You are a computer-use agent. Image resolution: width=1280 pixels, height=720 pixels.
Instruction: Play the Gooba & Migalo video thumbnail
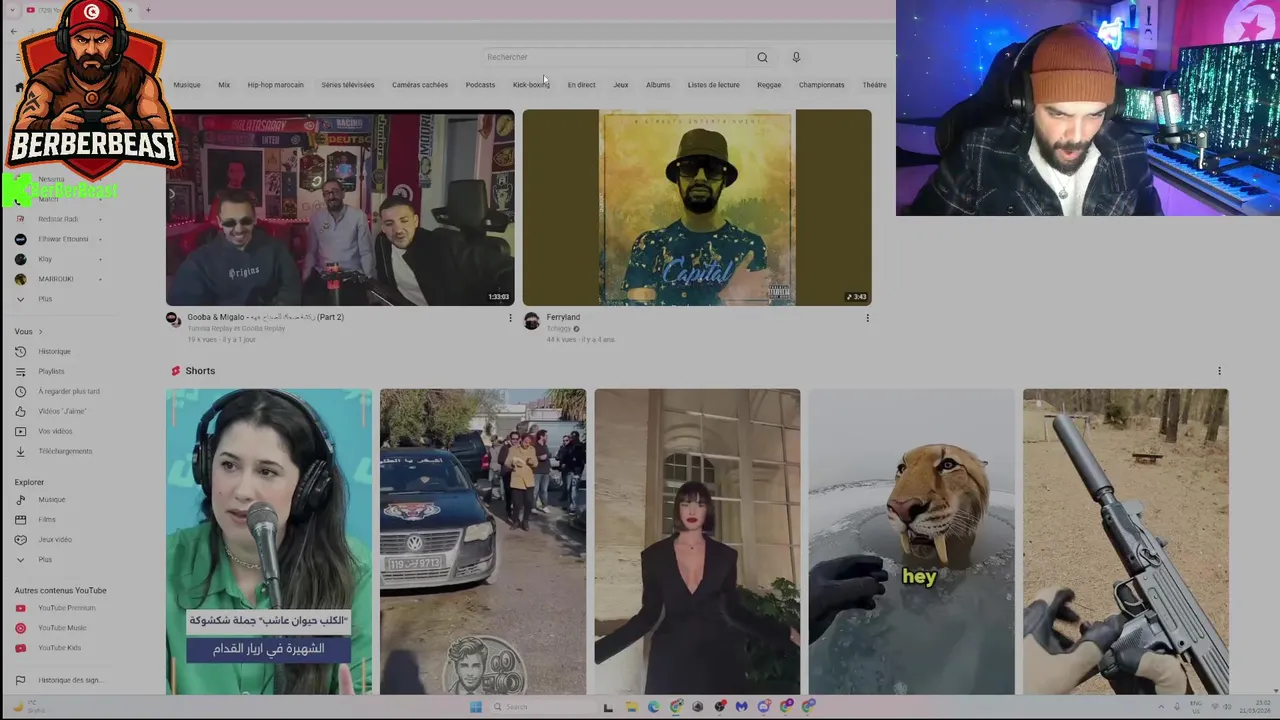point(340,207)
